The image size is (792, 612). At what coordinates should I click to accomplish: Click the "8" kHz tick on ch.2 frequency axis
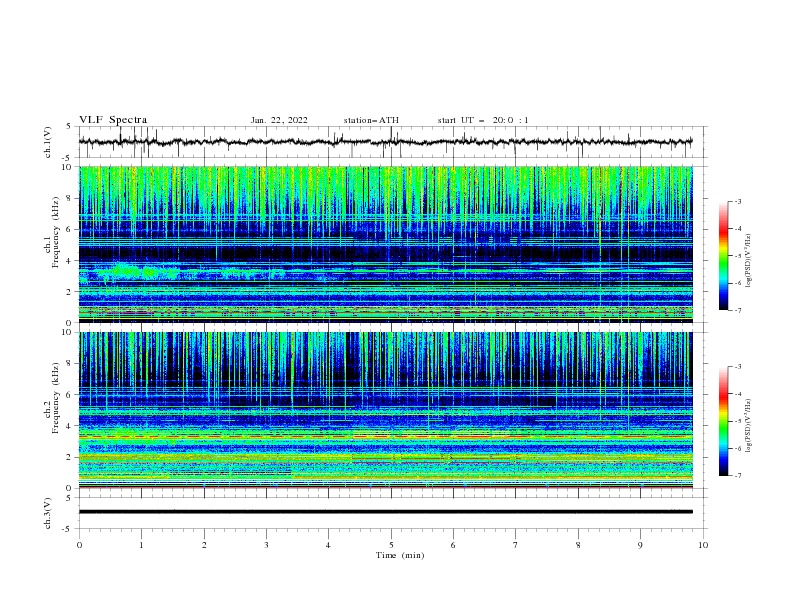[x=71, y=364]
